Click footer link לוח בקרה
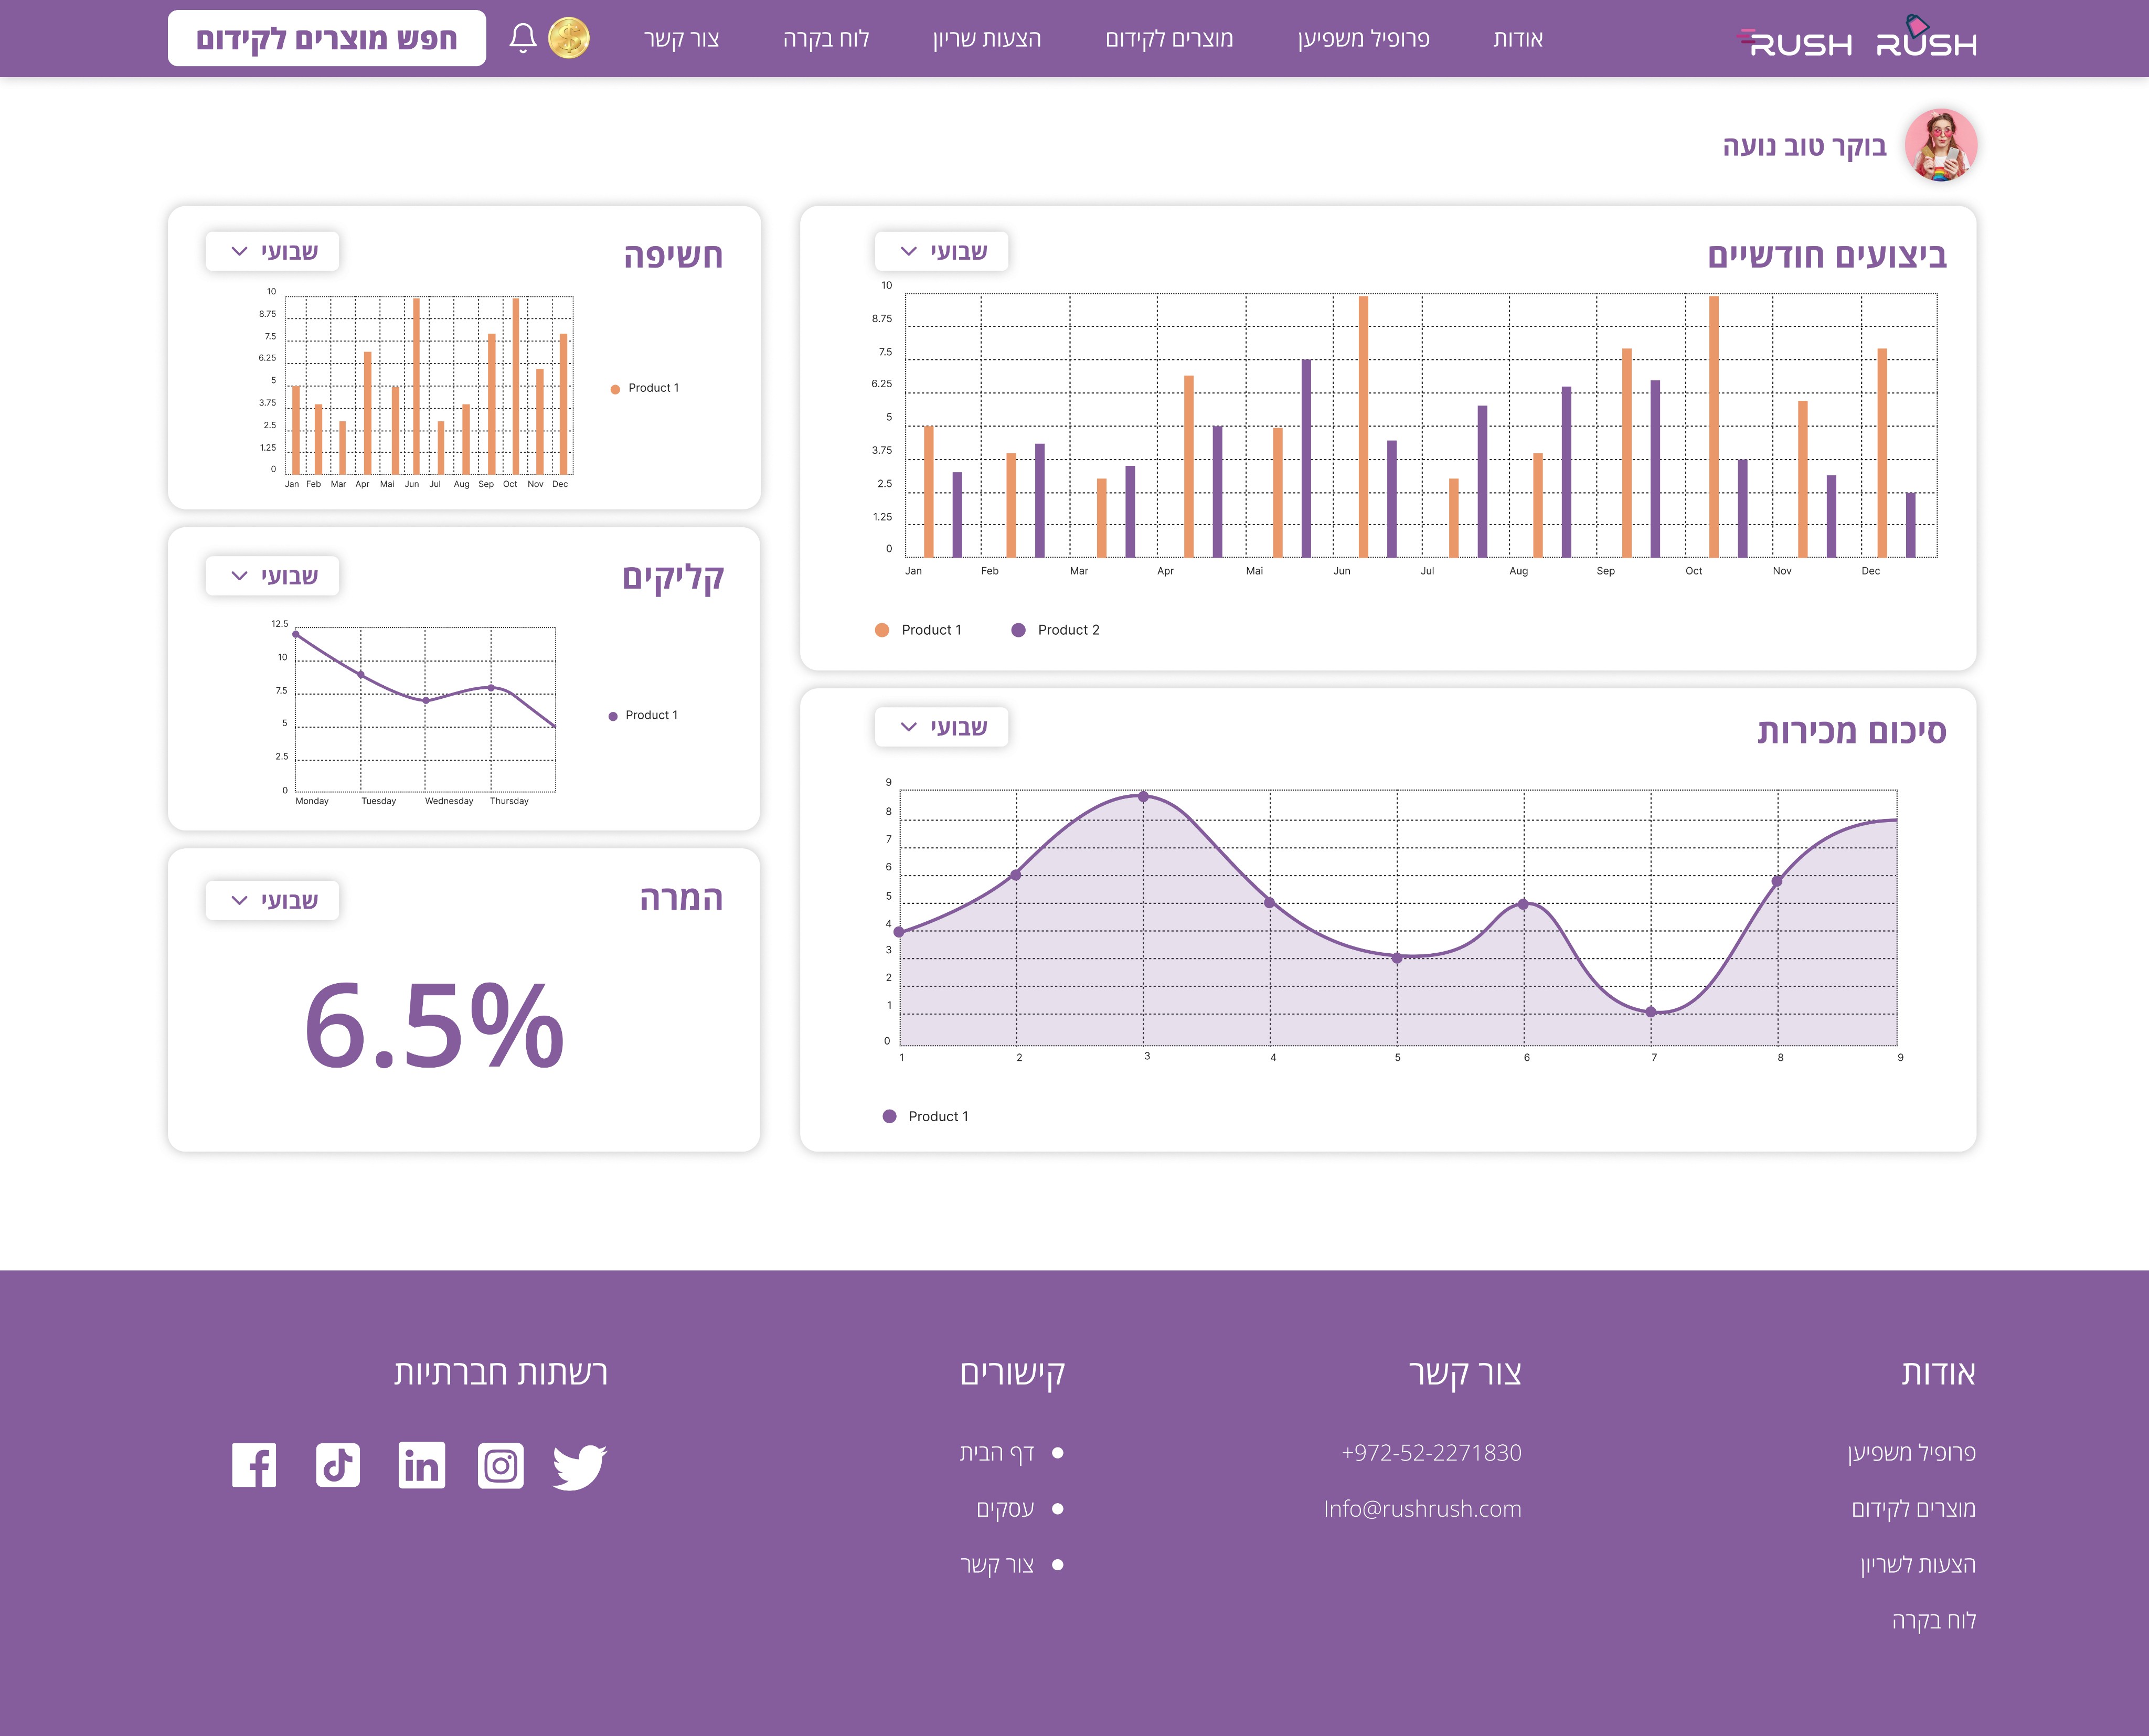The height and width of the screenshot is (1736, 2149). click(1934, 1621)
